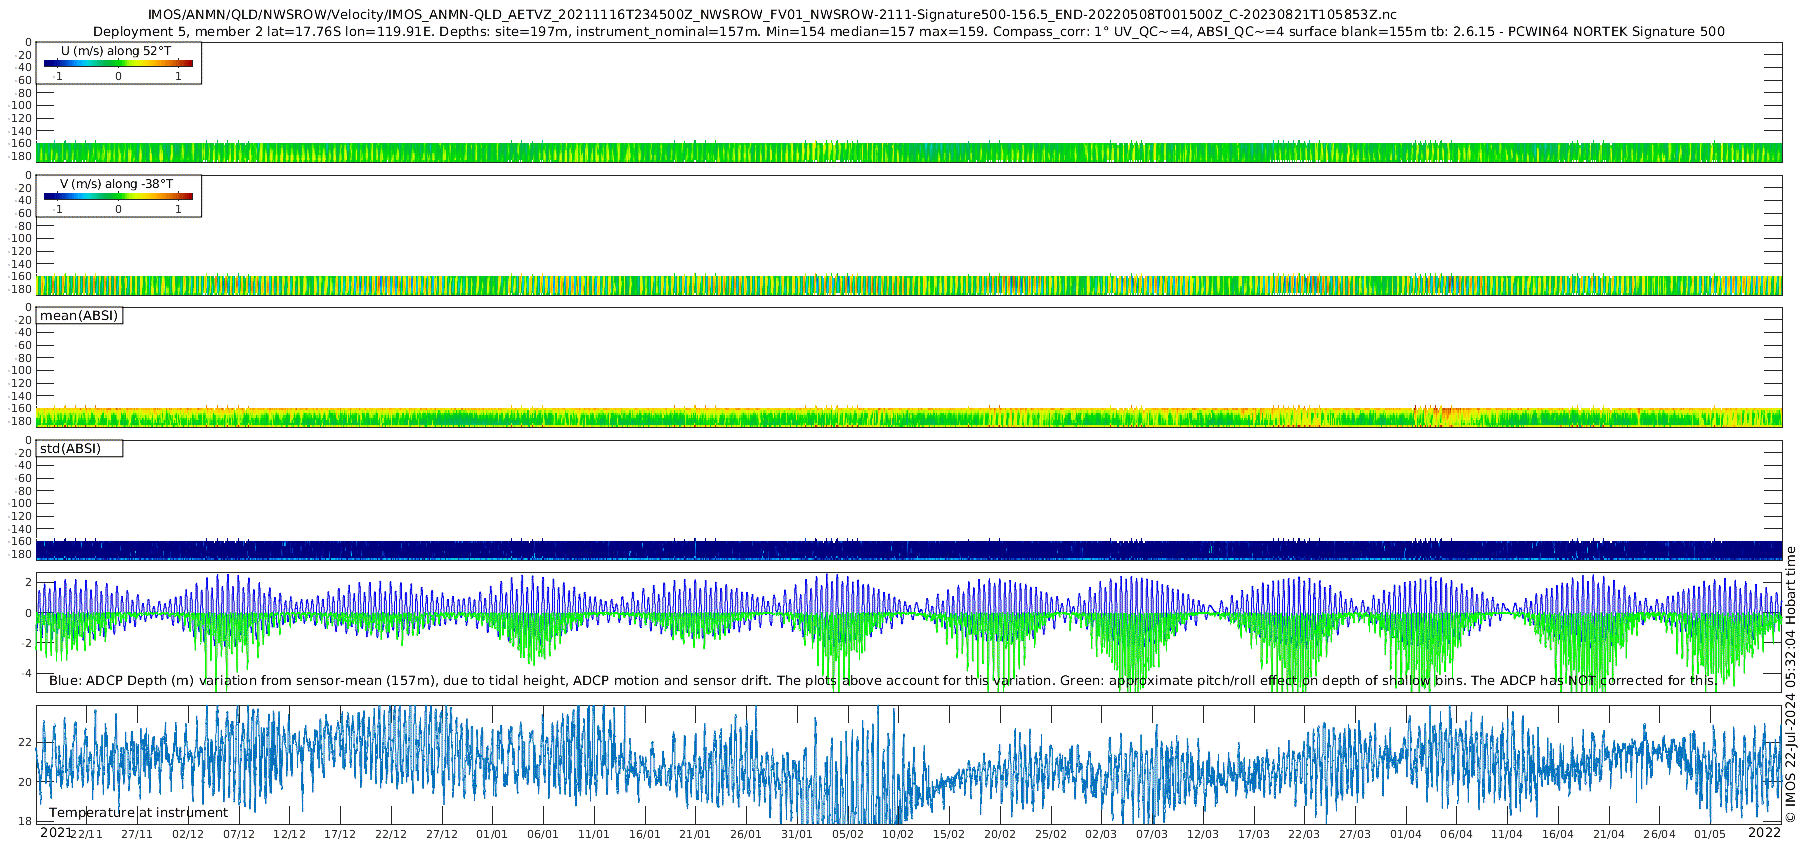Click the U velocity colorbar gradient
The image size is (1800, 850).
(118, 64)
